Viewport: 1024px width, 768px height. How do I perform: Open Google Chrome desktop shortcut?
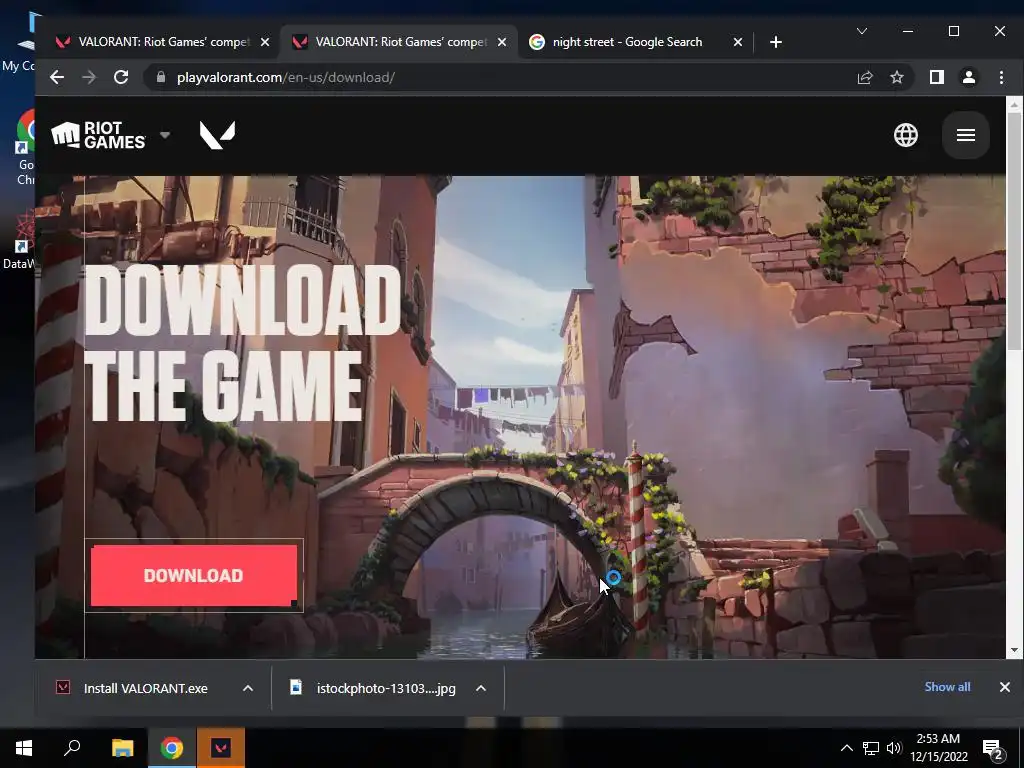tap(25, 147)
